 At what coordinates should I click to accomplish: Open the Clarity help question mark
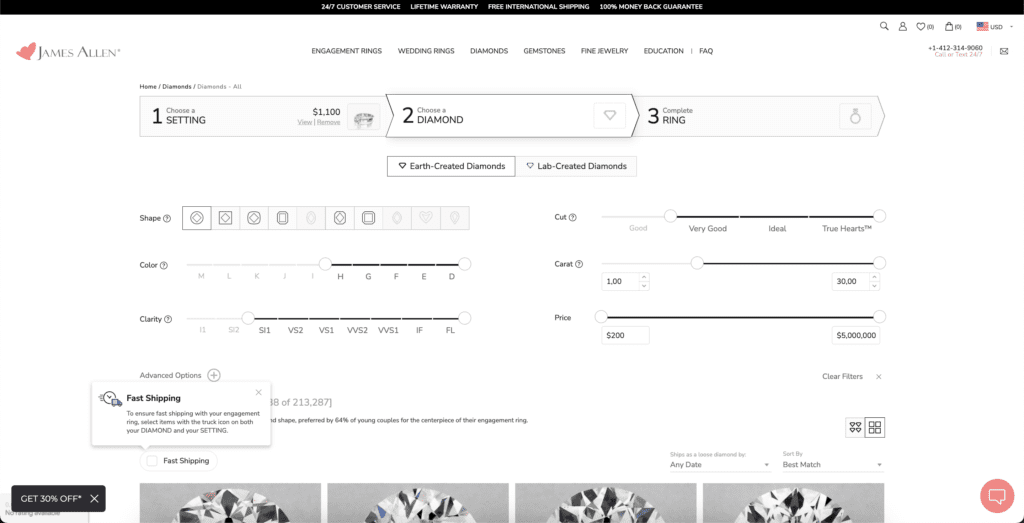pos(168,319)
